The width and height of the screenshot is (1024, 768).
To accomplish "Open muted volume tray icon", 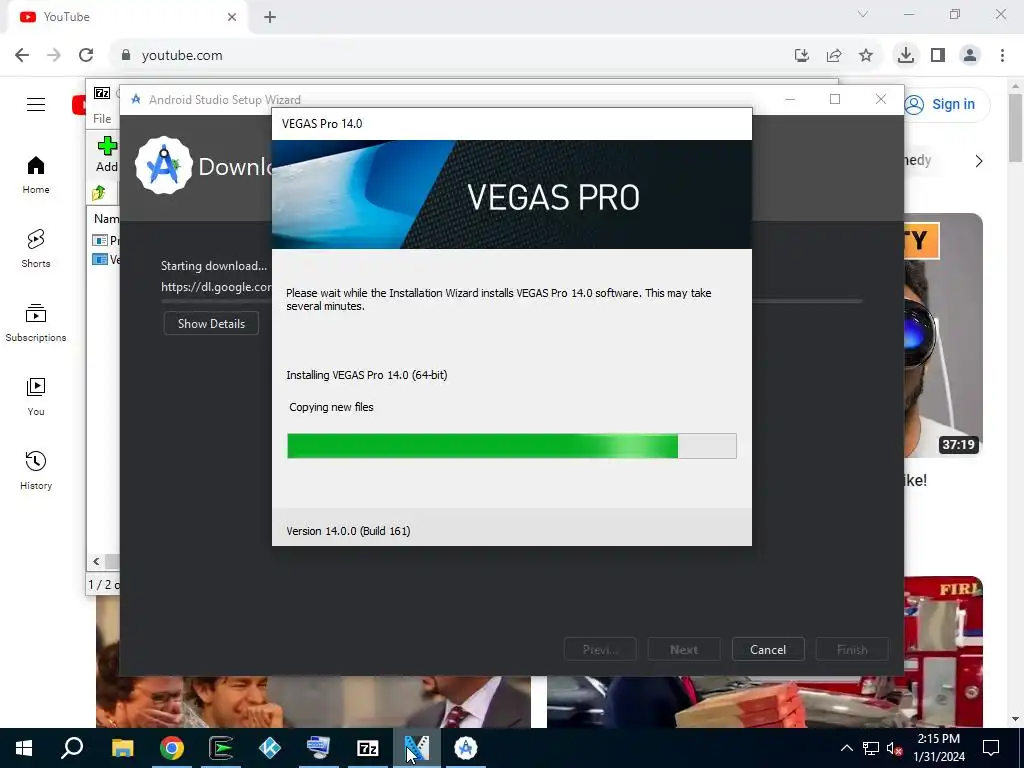I will 894,748.
